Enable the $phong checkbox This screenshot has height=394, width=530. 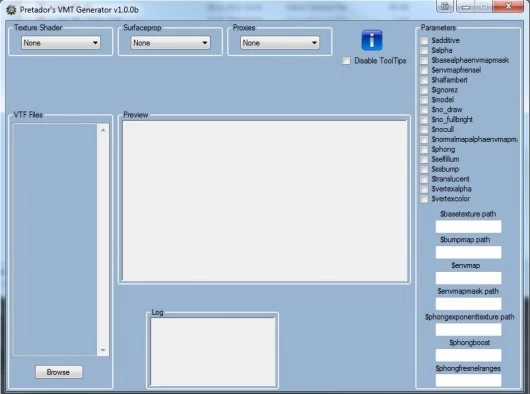424,149
